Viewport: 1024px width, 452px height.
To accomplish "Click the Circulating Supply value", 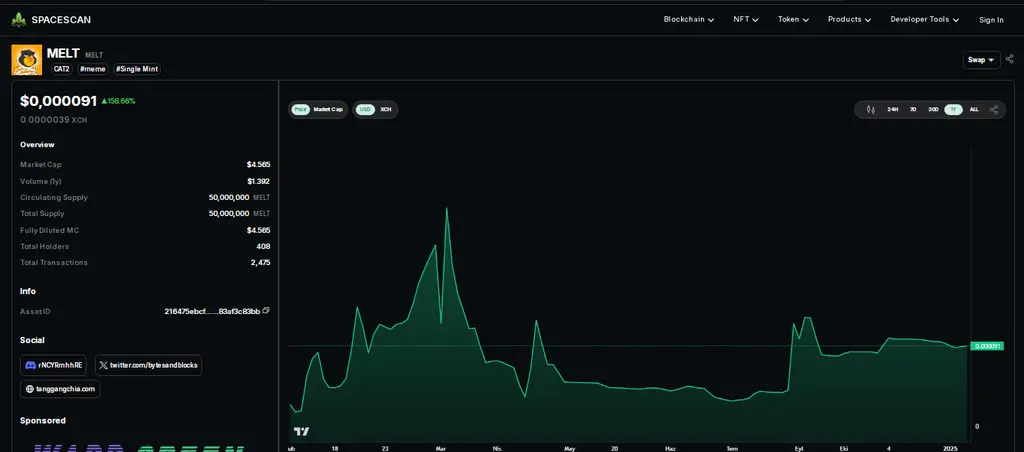I will (239, 197).
